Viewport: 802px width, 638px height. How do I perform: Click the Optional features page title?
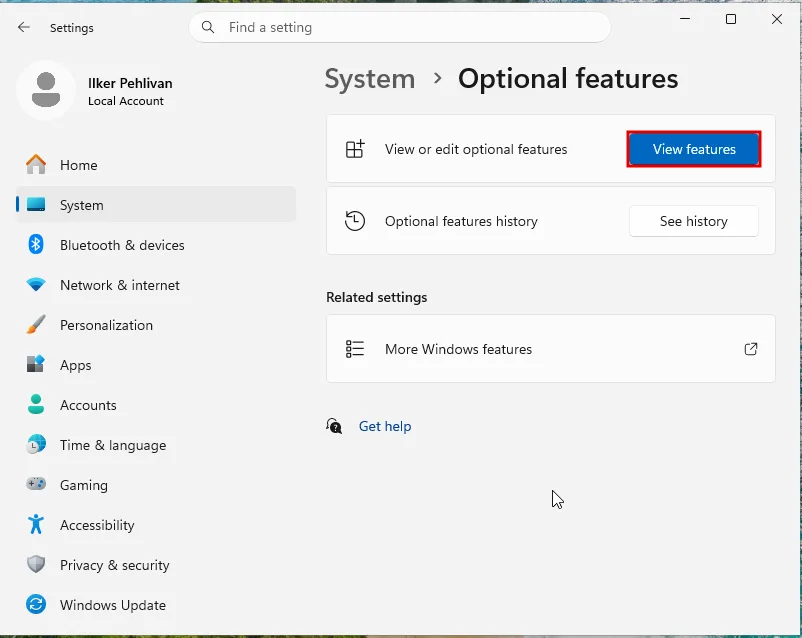tap(568, 79)
